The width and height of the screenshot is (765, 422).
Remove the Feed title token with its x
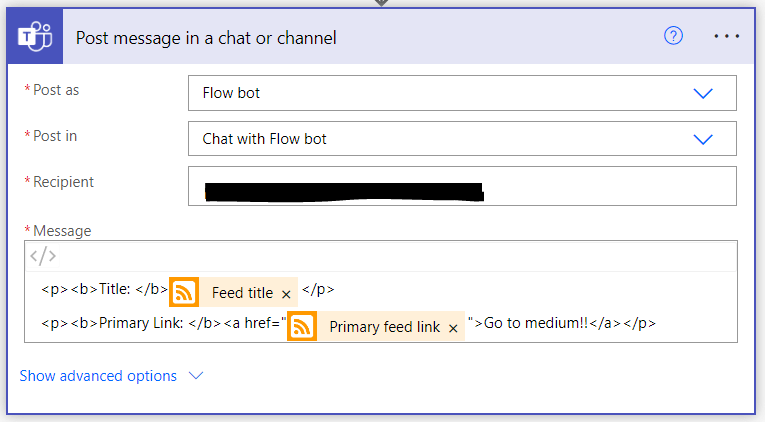[x=286, y=294]
